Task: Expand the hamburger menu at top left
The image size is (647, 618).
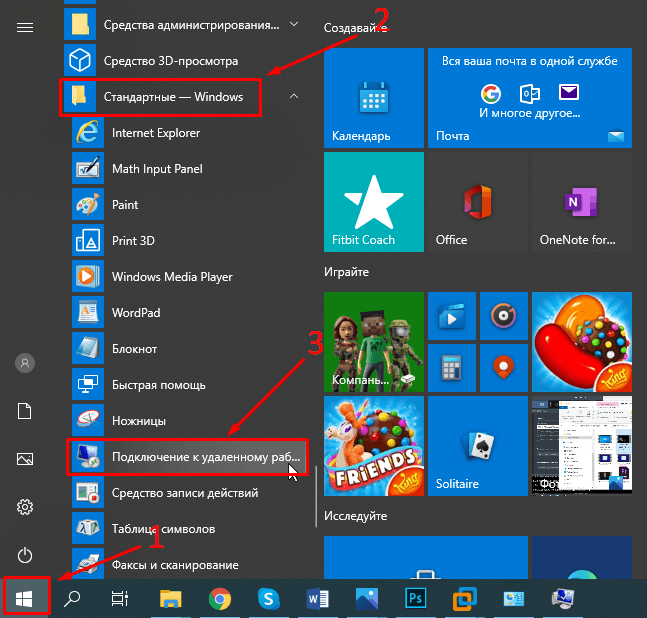Action: (26, 27)
